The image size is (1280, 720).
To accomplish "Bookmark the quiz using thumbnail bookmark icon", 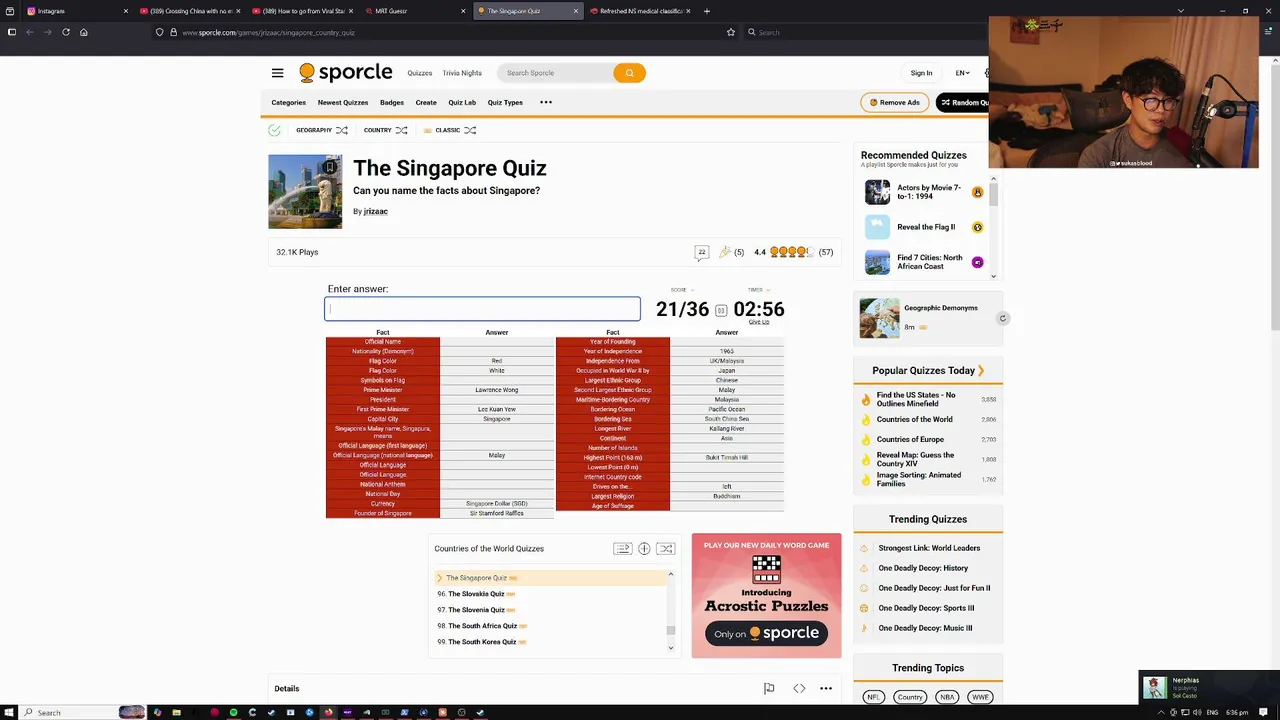I will 330,167.
